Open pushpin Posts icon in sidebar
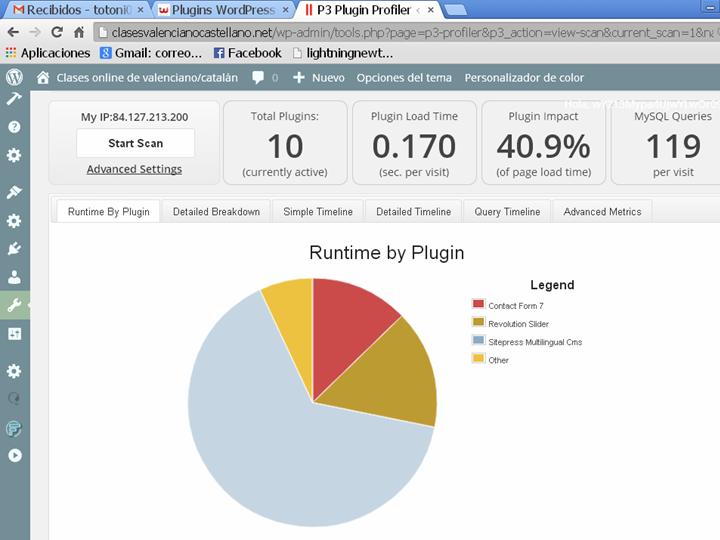The height and width of the screenshot is (540, 720). [14, 192]
